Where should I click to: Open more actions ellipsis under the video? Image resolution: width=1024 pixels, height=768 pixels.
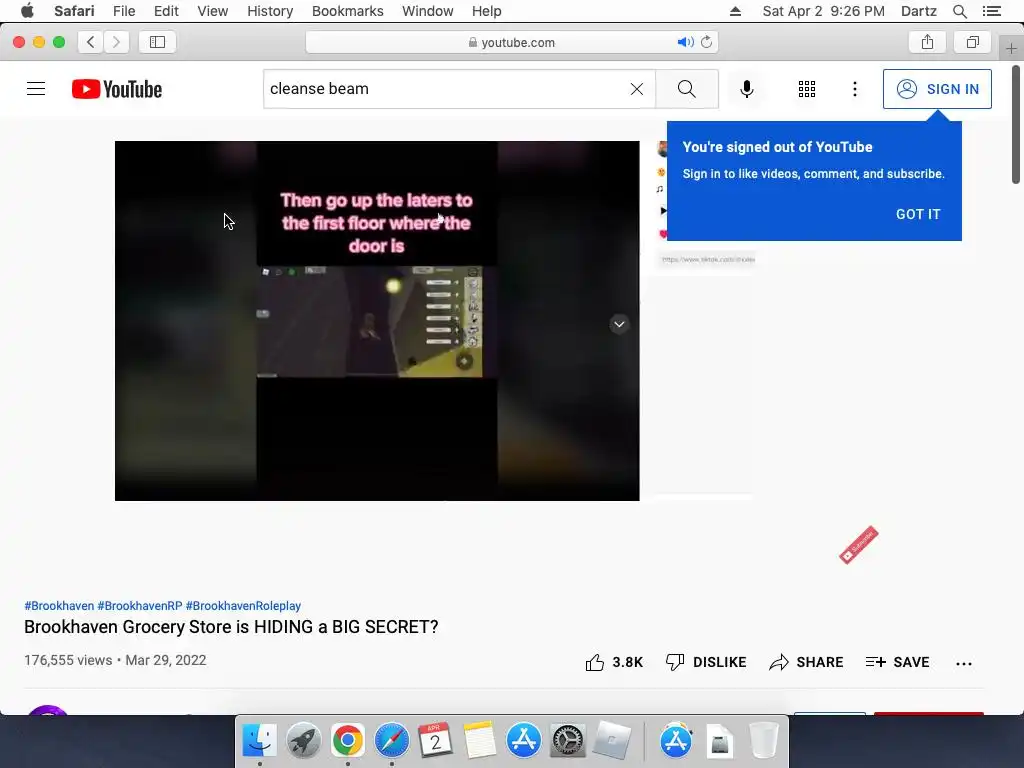click(x=963, y=664)
